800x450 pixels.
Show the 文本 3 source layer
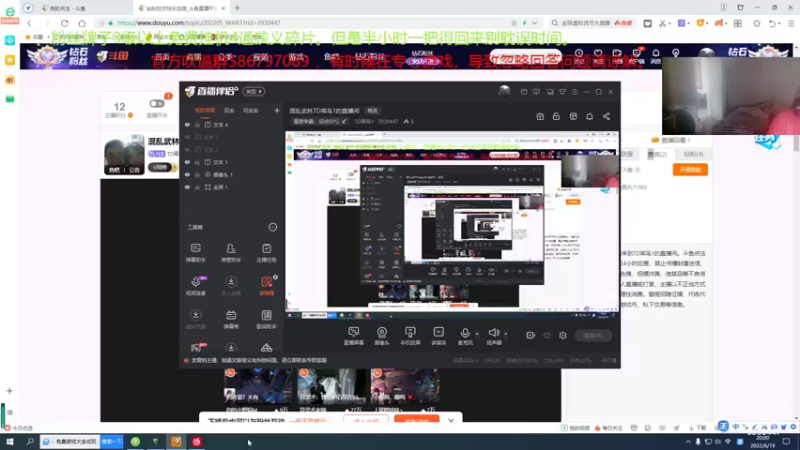[187, 137]
